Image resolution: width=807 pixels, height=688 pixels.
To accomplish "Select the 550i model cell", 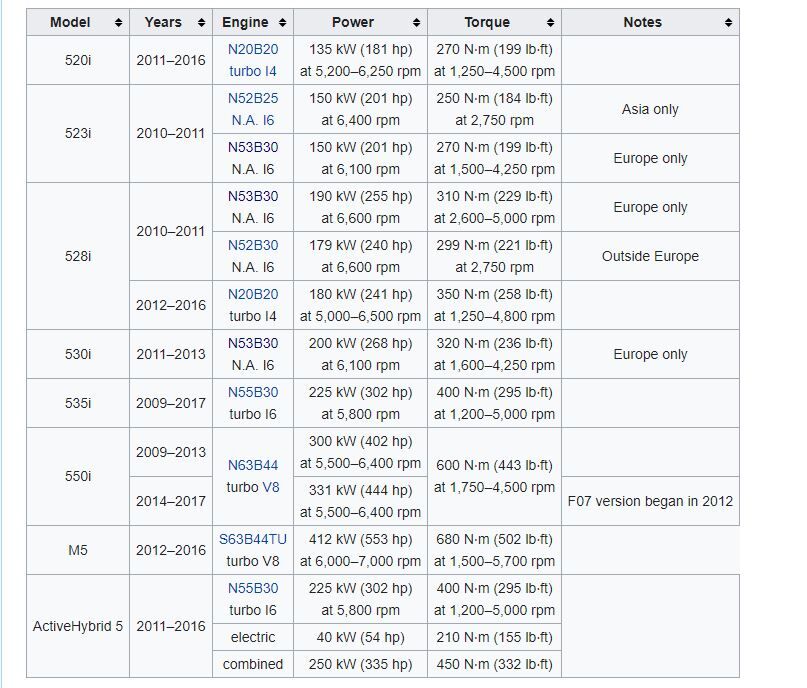I will (78, 477).
